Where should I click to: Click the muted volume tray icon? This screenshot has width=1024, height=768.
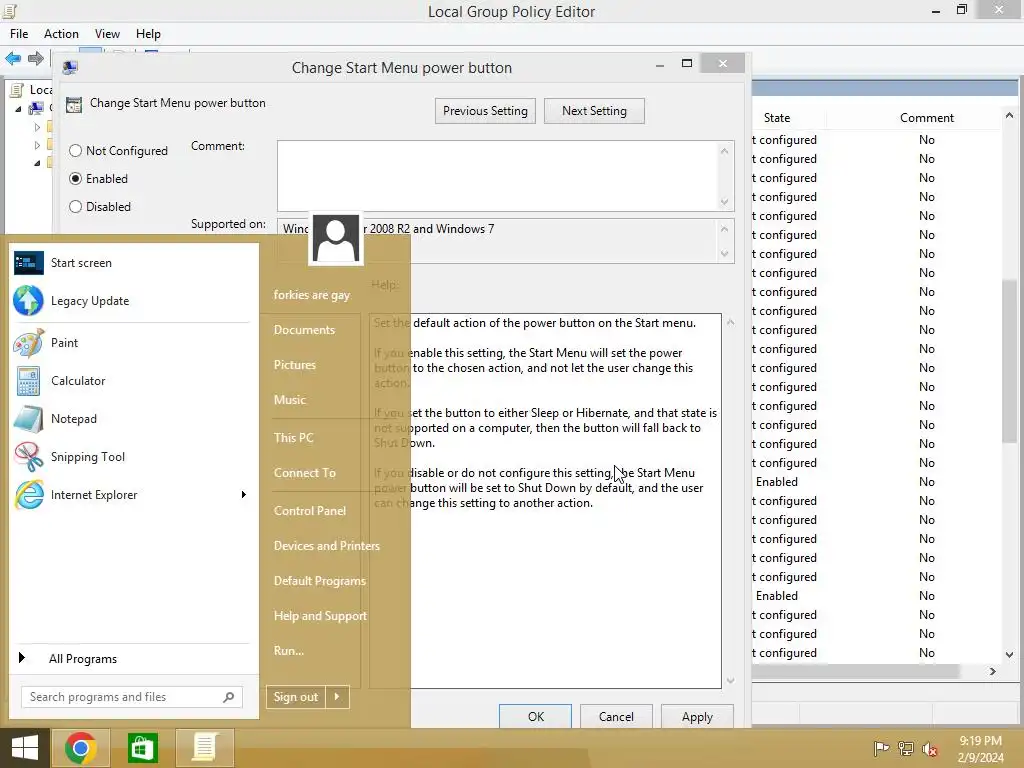pos(930,748)
